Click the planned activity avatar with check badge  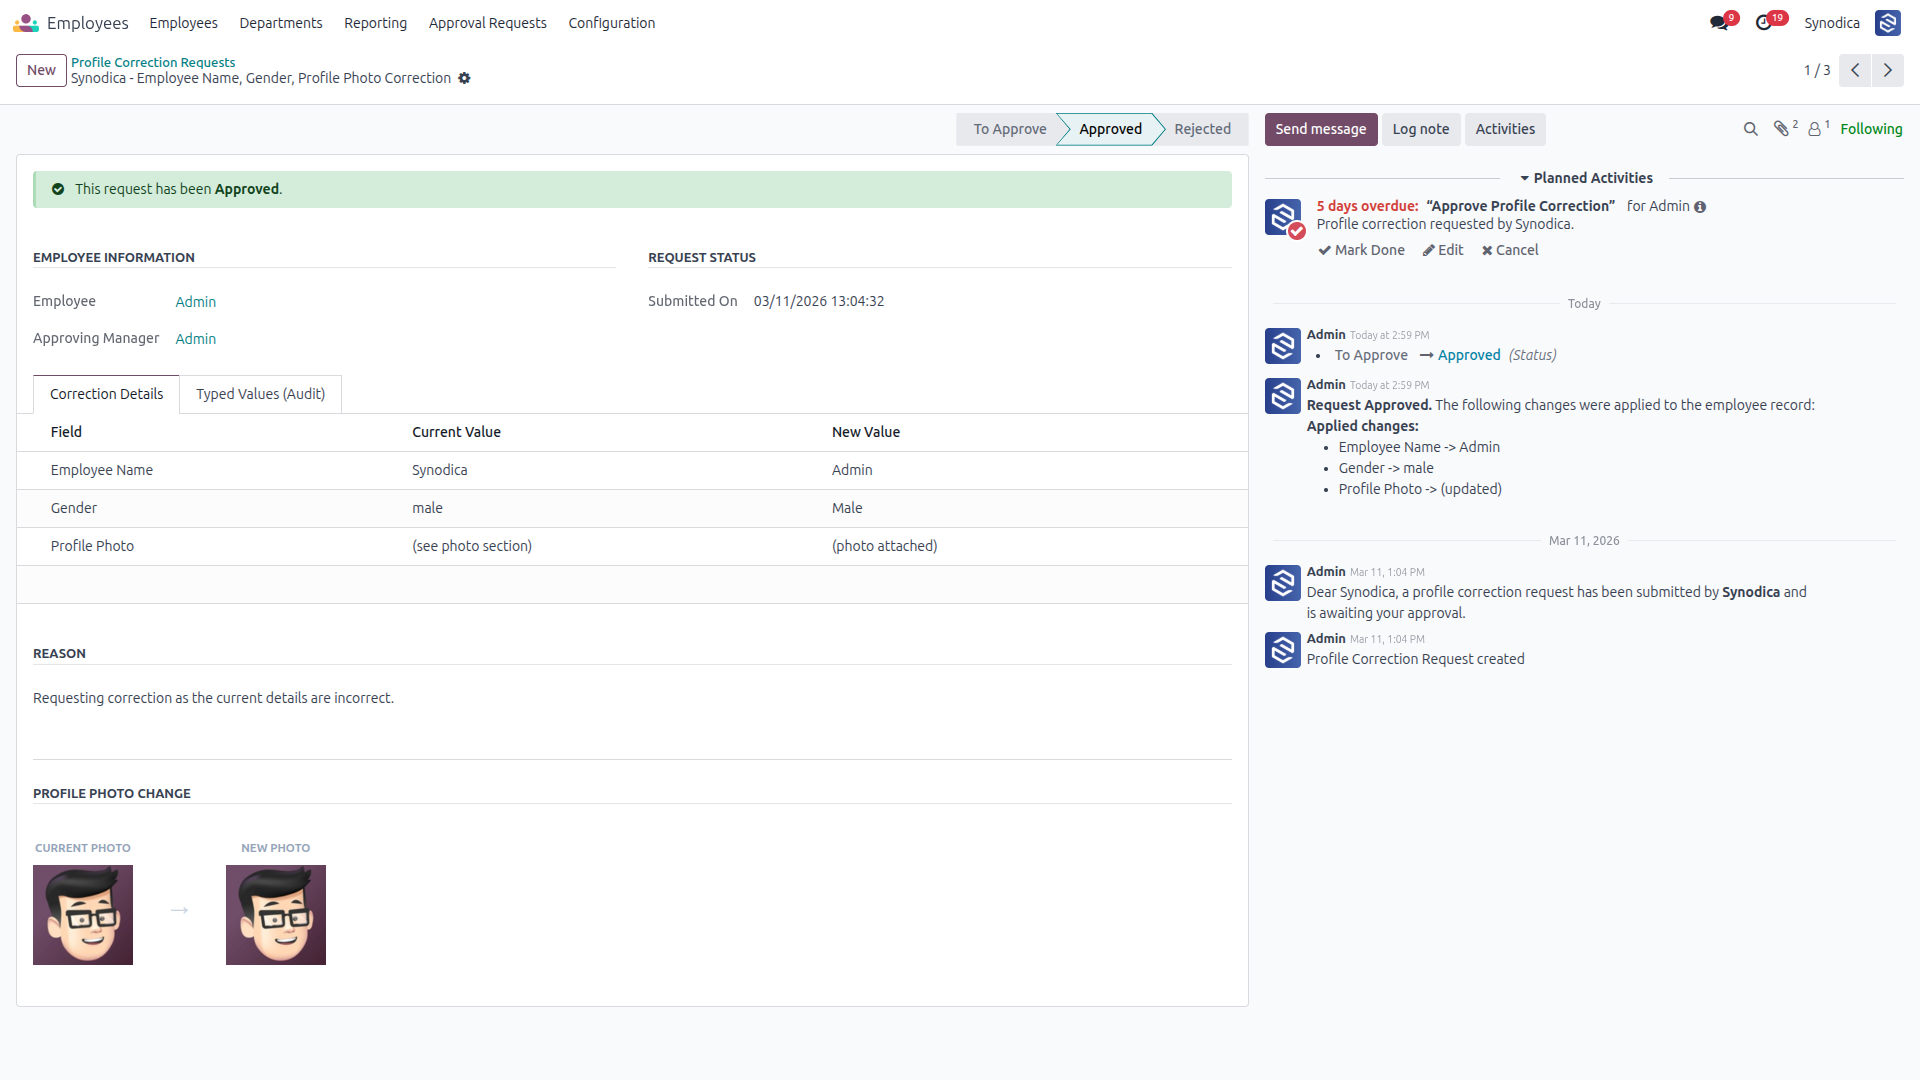(x=1283, y=217)
